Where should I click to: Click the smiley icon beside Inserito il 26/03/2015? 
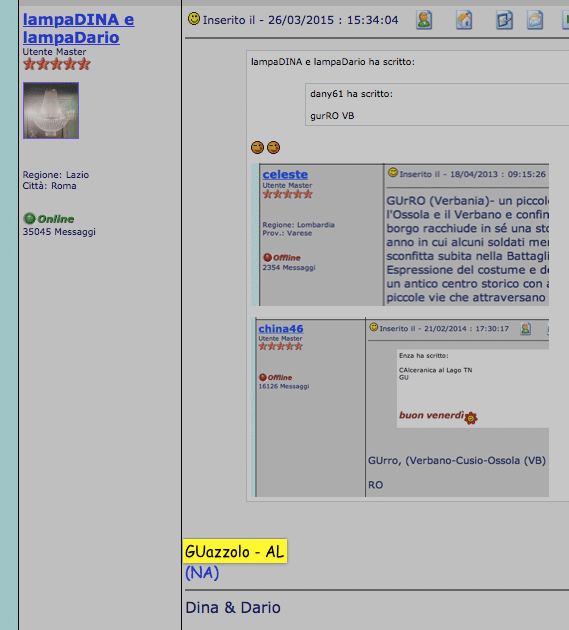point(194,18)
